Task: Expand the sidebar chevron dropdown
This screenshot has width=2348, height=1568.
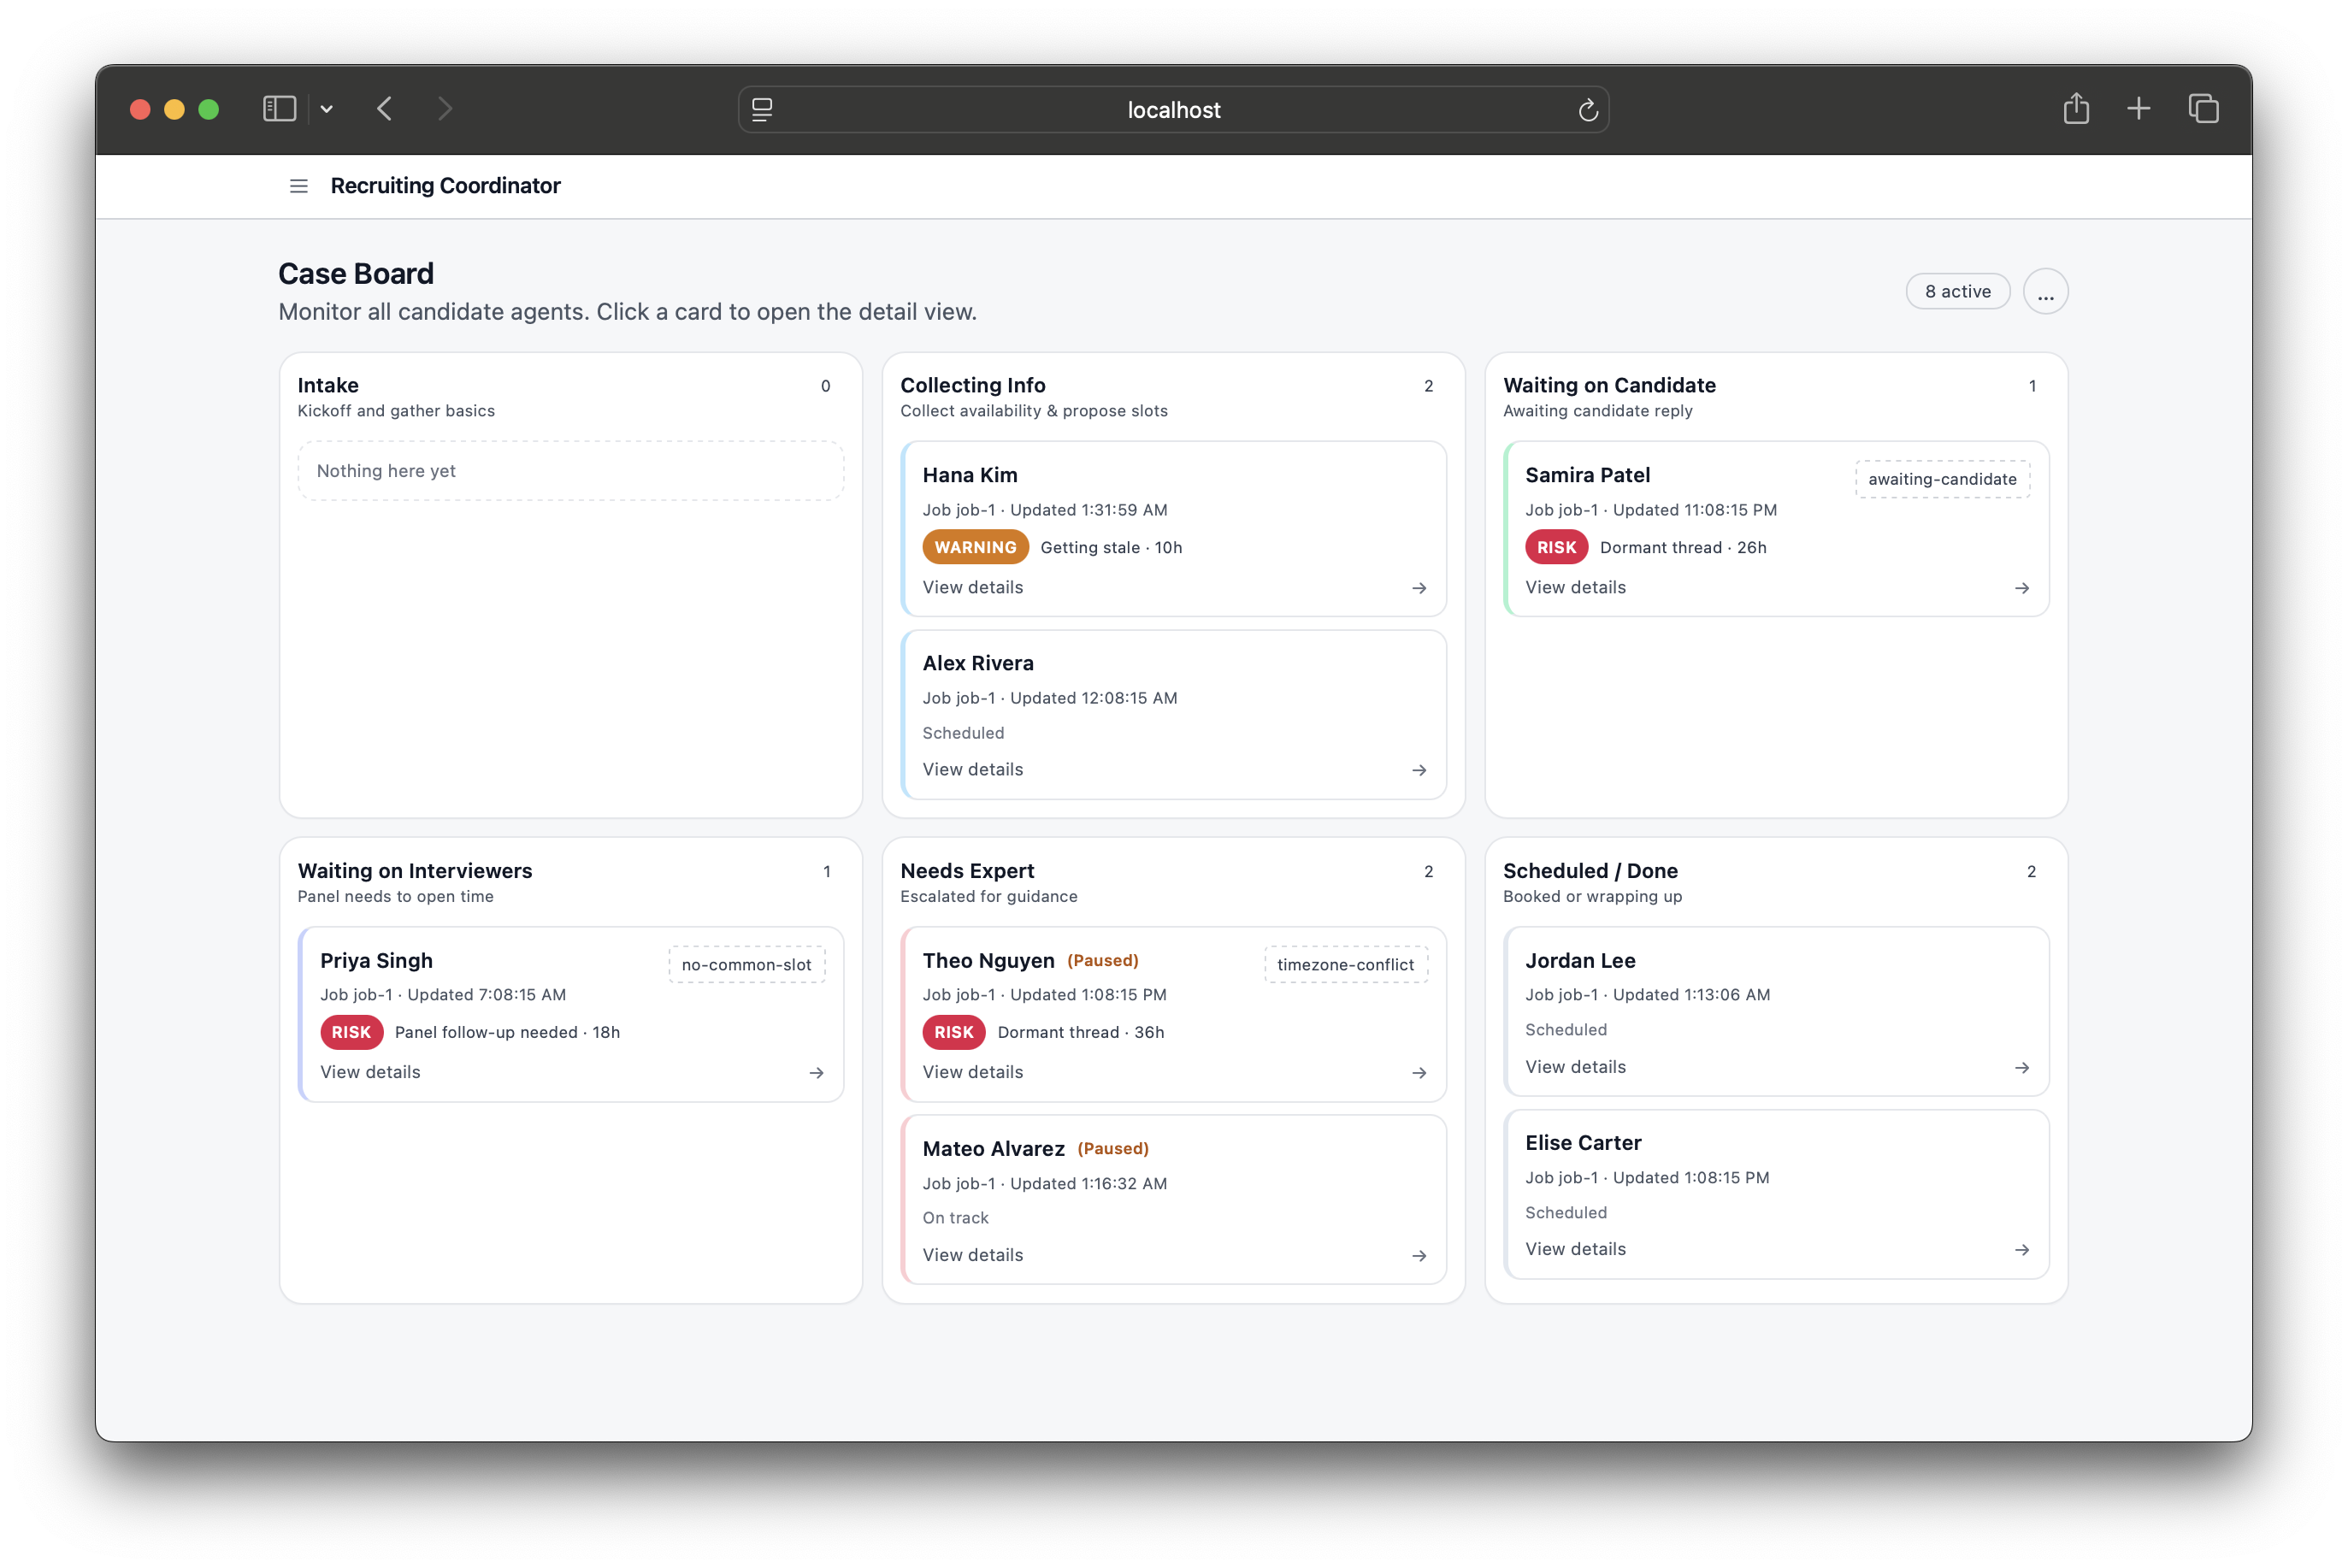Action: [326, 109]
